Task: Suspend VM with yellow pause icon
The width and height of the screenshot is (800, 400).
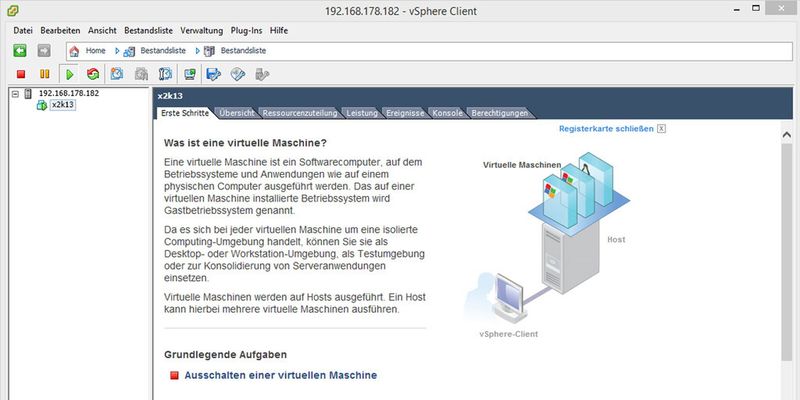Action: (45, 74)
